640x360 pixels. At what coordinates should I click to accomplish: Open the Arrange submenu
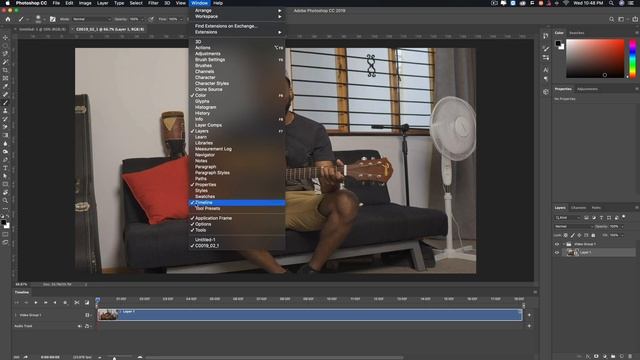point(237,11)
